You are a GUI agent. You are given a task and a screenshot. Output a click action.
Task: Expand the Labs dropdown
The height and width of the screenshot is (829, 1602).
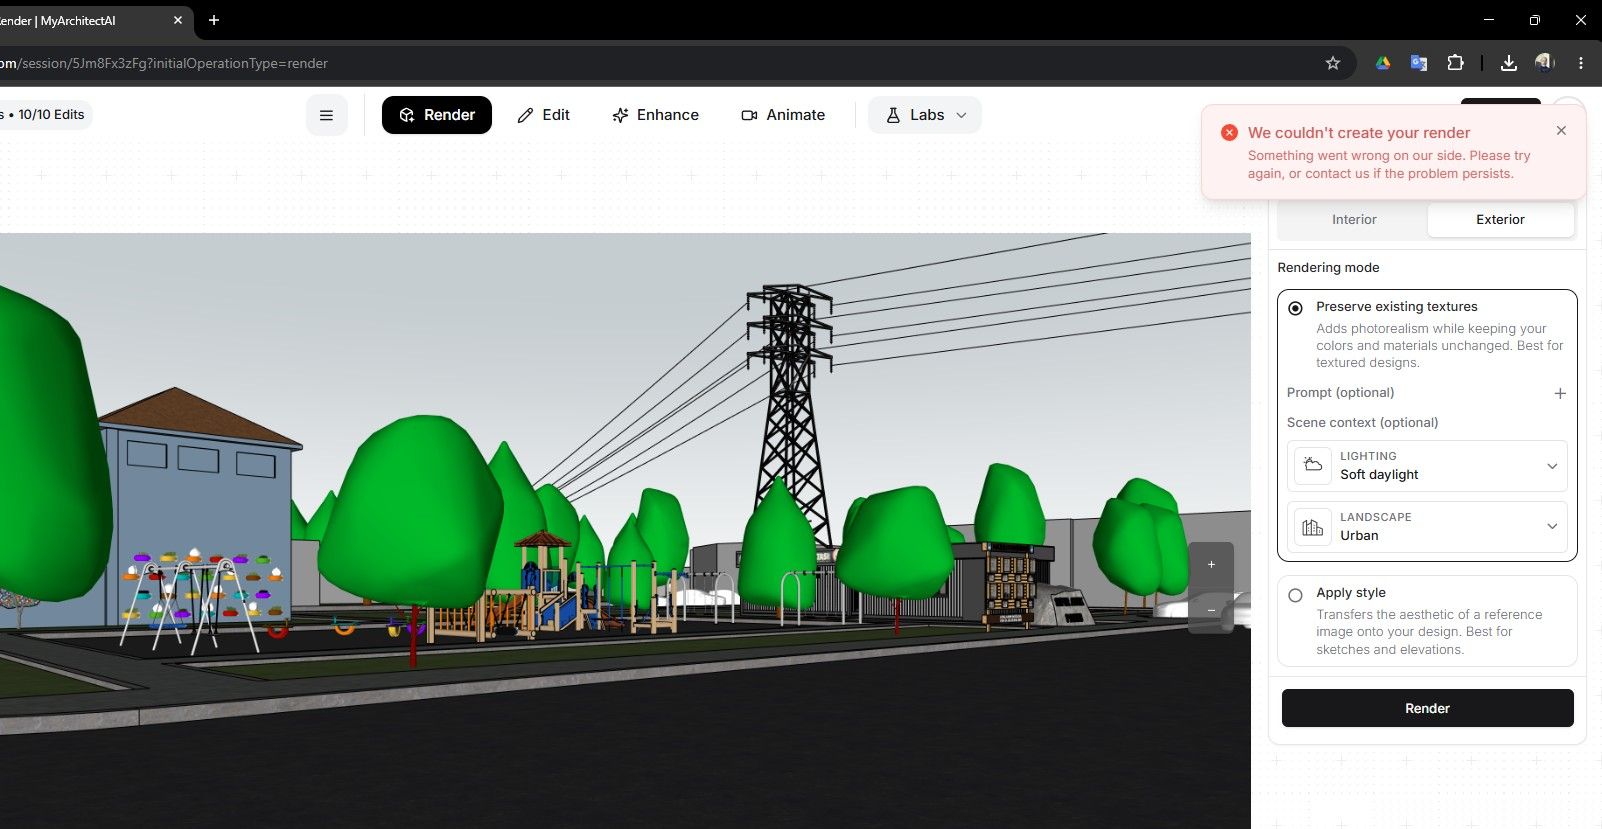tap(925, 115)
